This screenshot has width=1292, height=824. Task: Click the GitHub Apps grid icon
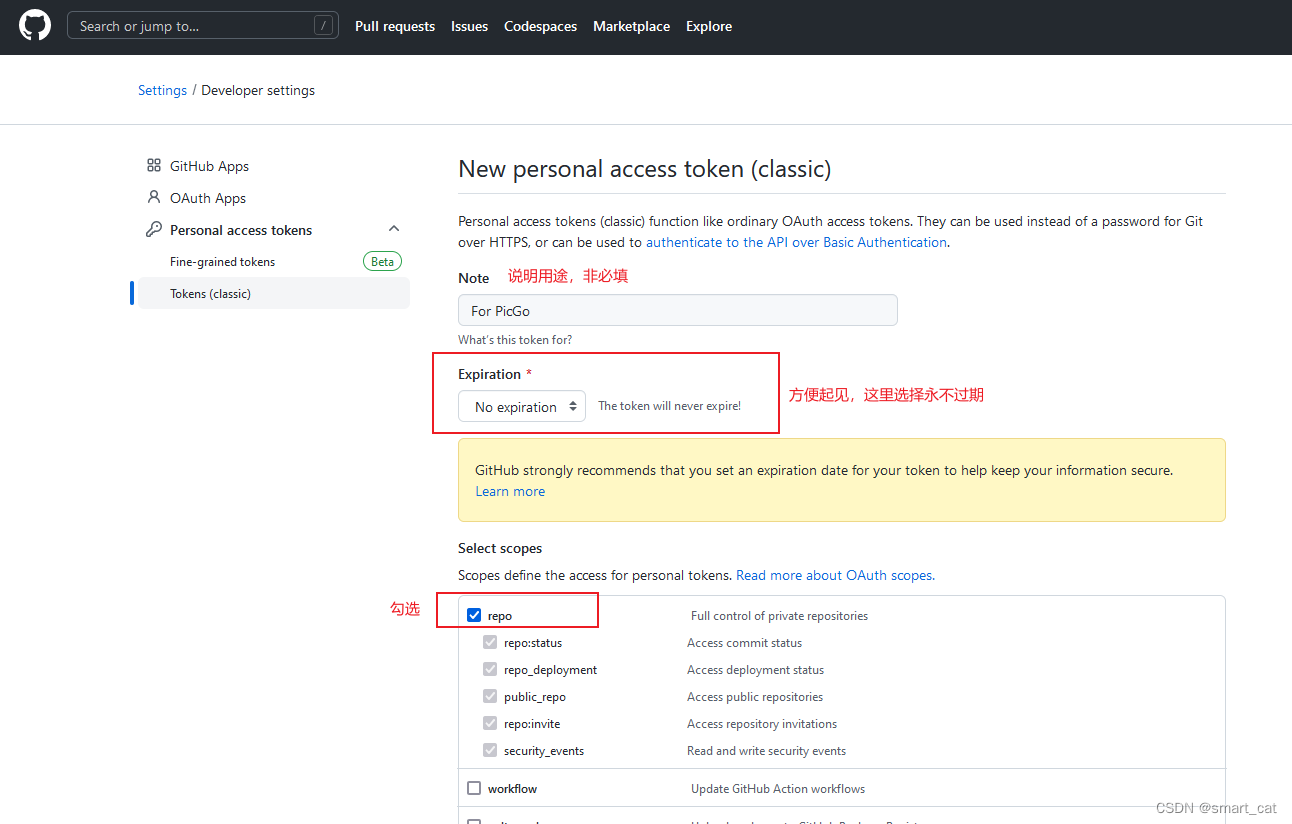[153, 166]
